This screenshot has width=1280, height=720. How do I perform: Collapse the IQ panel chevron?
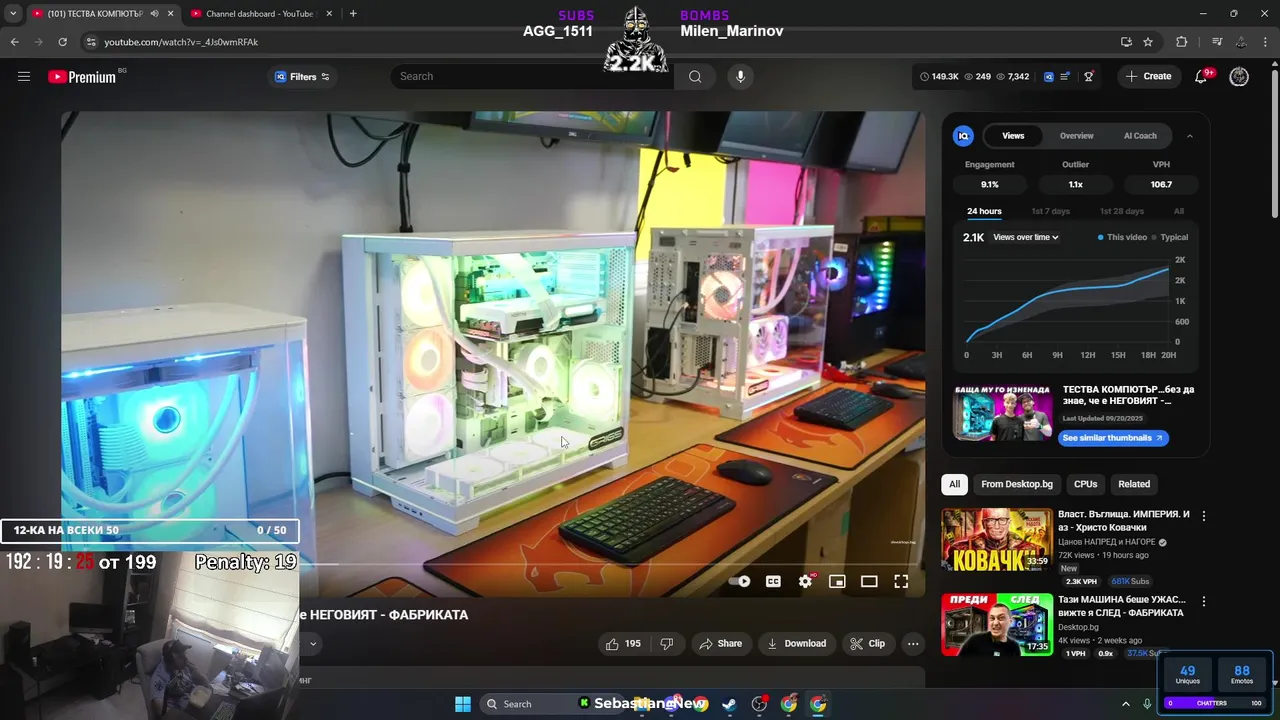point(1189,136)
